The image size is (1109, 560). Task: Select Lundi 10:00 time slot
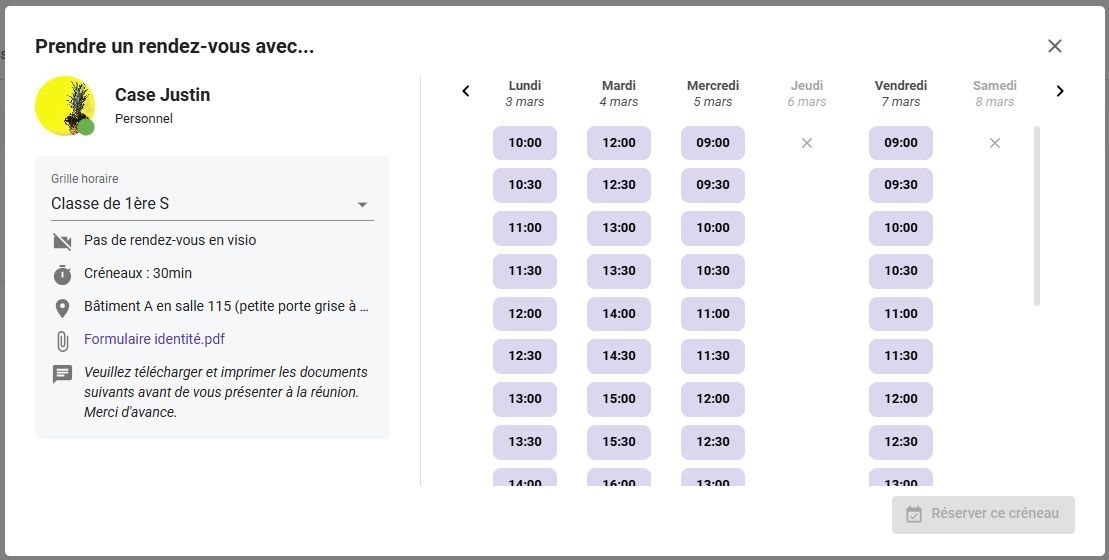coord(525,143)
